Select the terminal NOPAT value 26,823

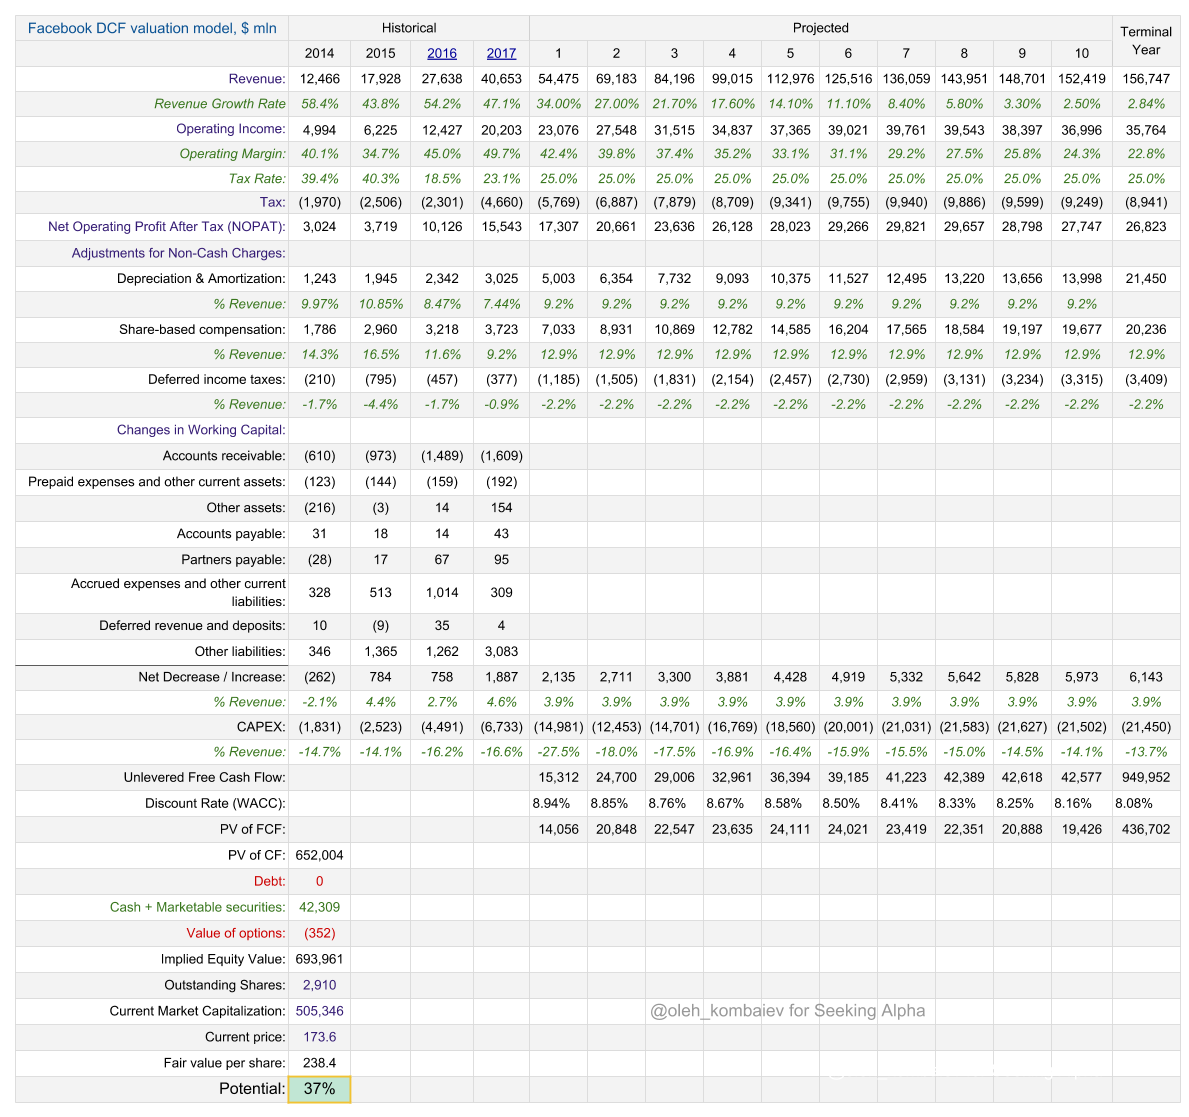tap(1146, 227)
